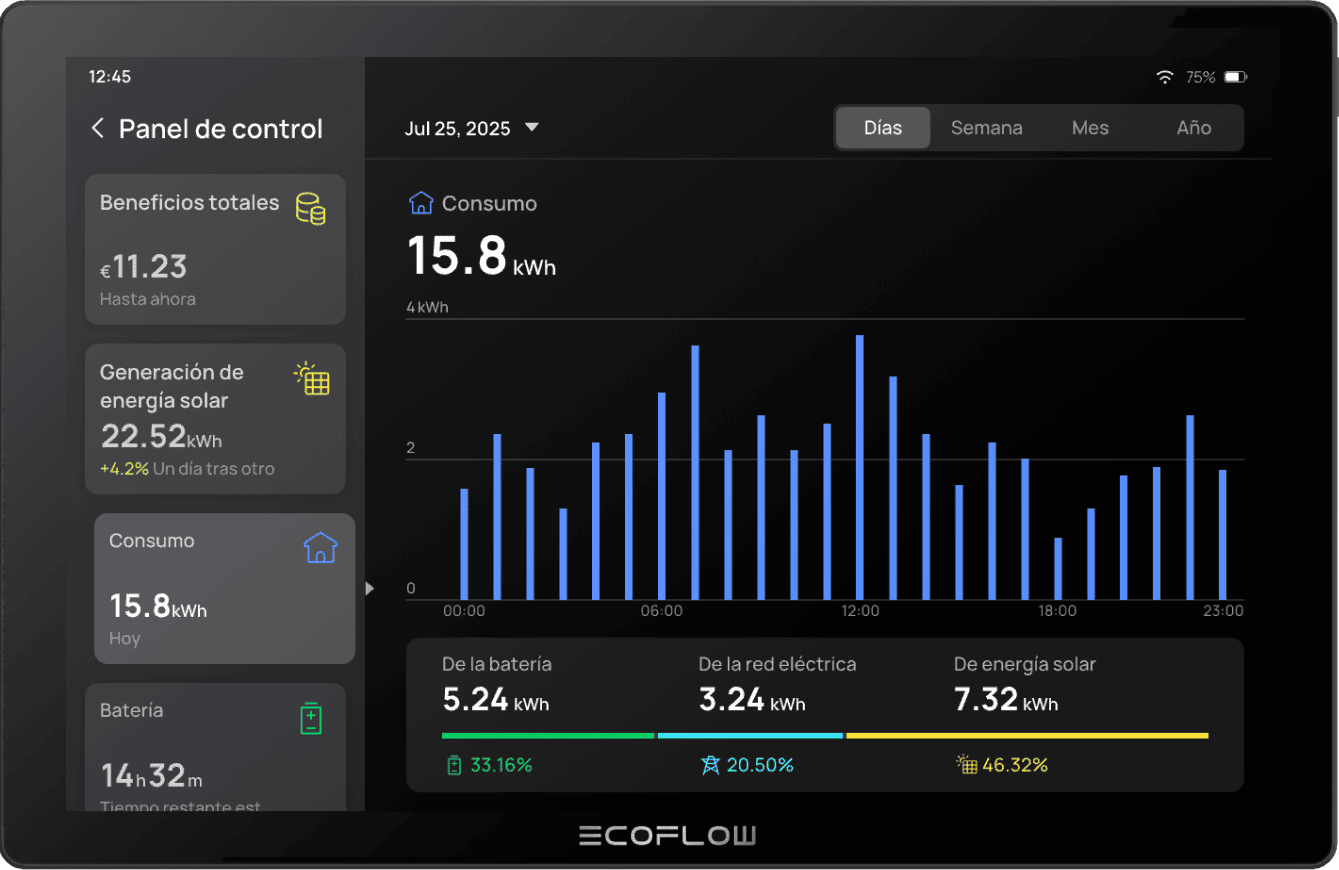The width and height of the screenshot is (1339, 870).
Task: Click the solar panel icon in Generación card
Action: coord(312,379)
